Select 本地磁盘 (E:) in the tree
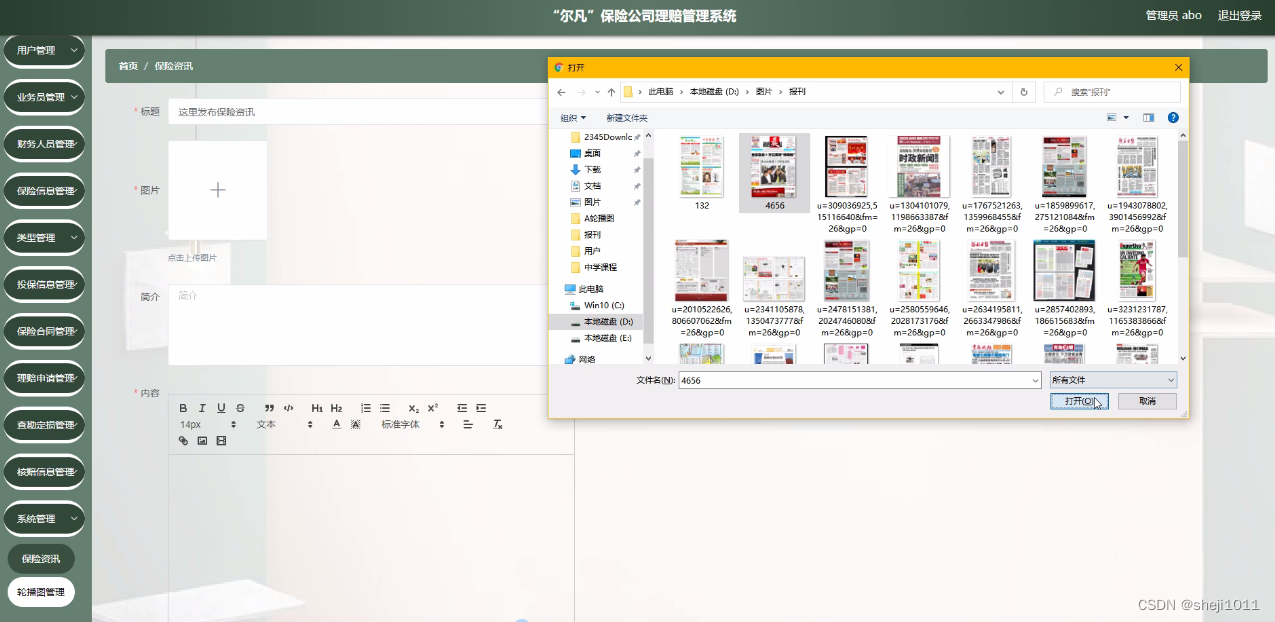 607,338
